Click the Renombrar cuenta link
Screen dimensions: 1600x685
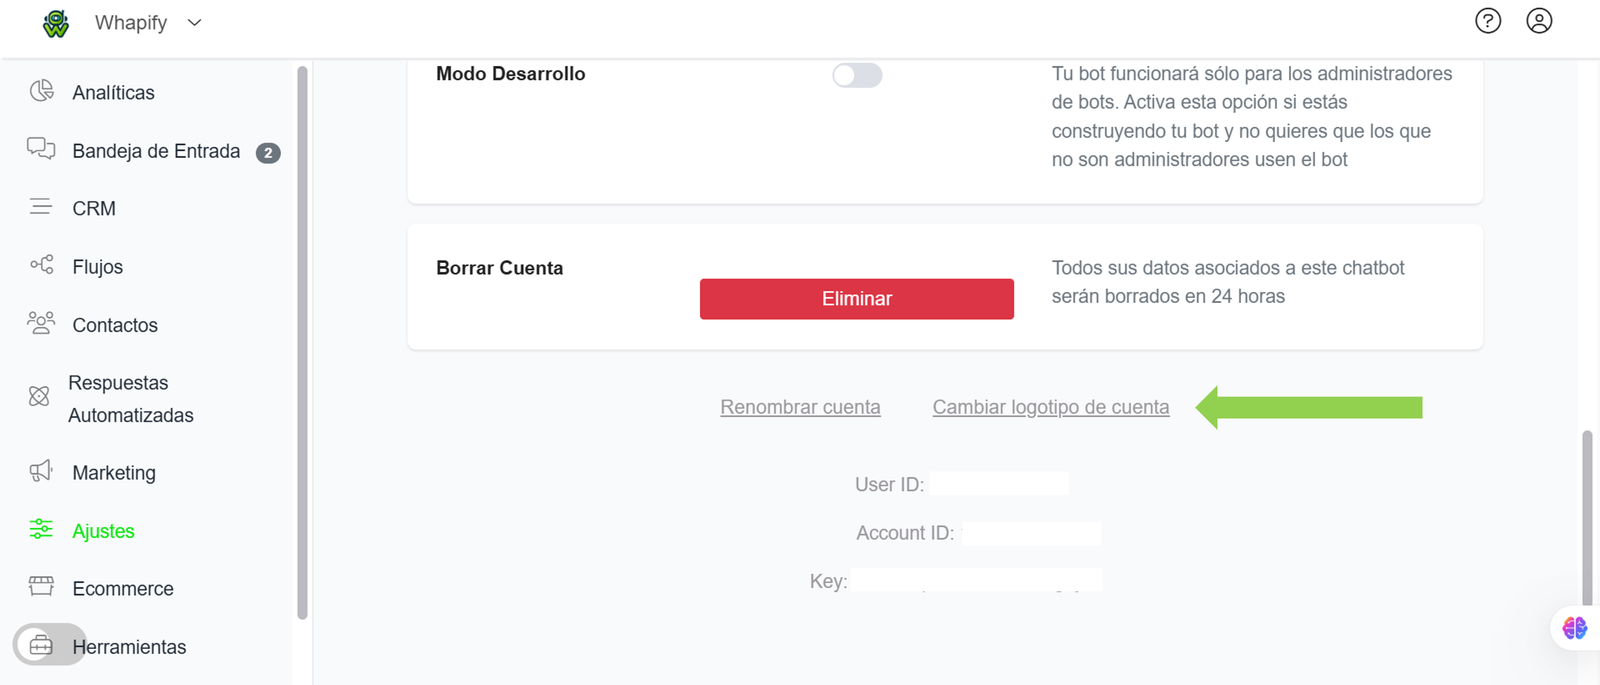pyautogui.click(x=800, y=407)
